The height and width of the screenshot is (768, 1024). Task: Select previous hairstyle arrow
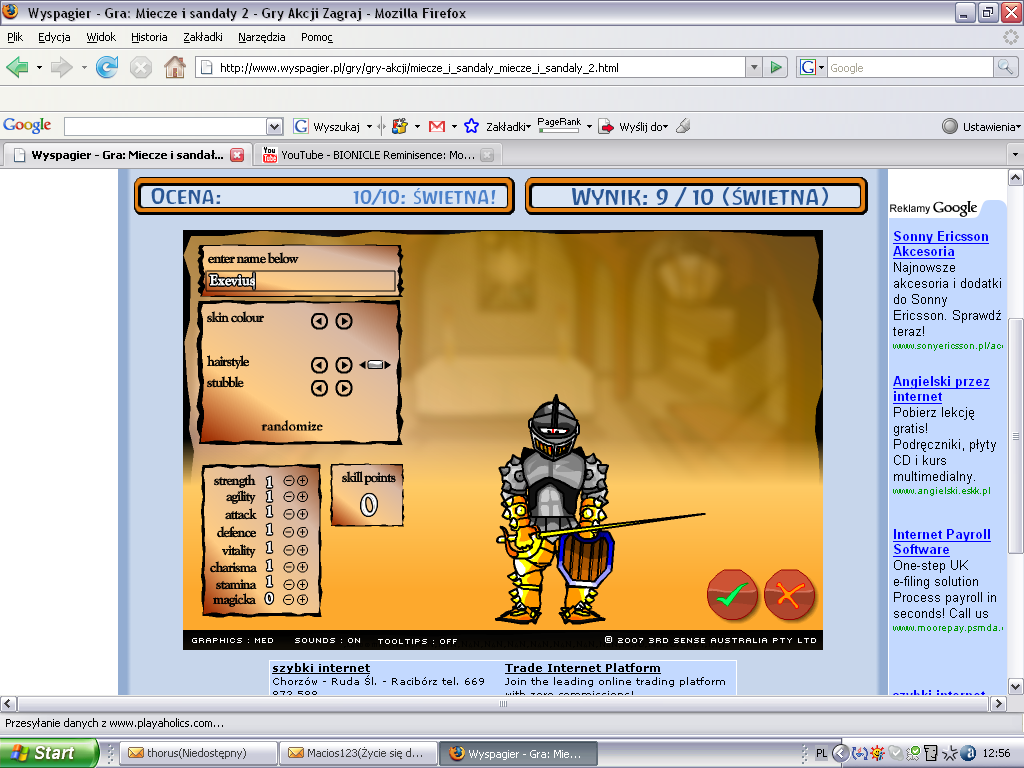[319, 365]
